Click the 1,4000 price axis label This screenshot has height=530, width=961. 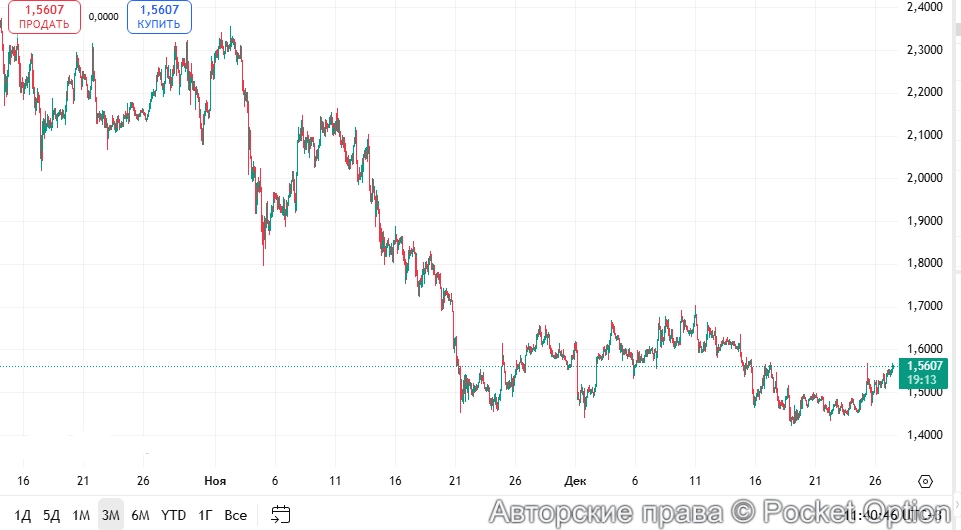click(923, 435)
